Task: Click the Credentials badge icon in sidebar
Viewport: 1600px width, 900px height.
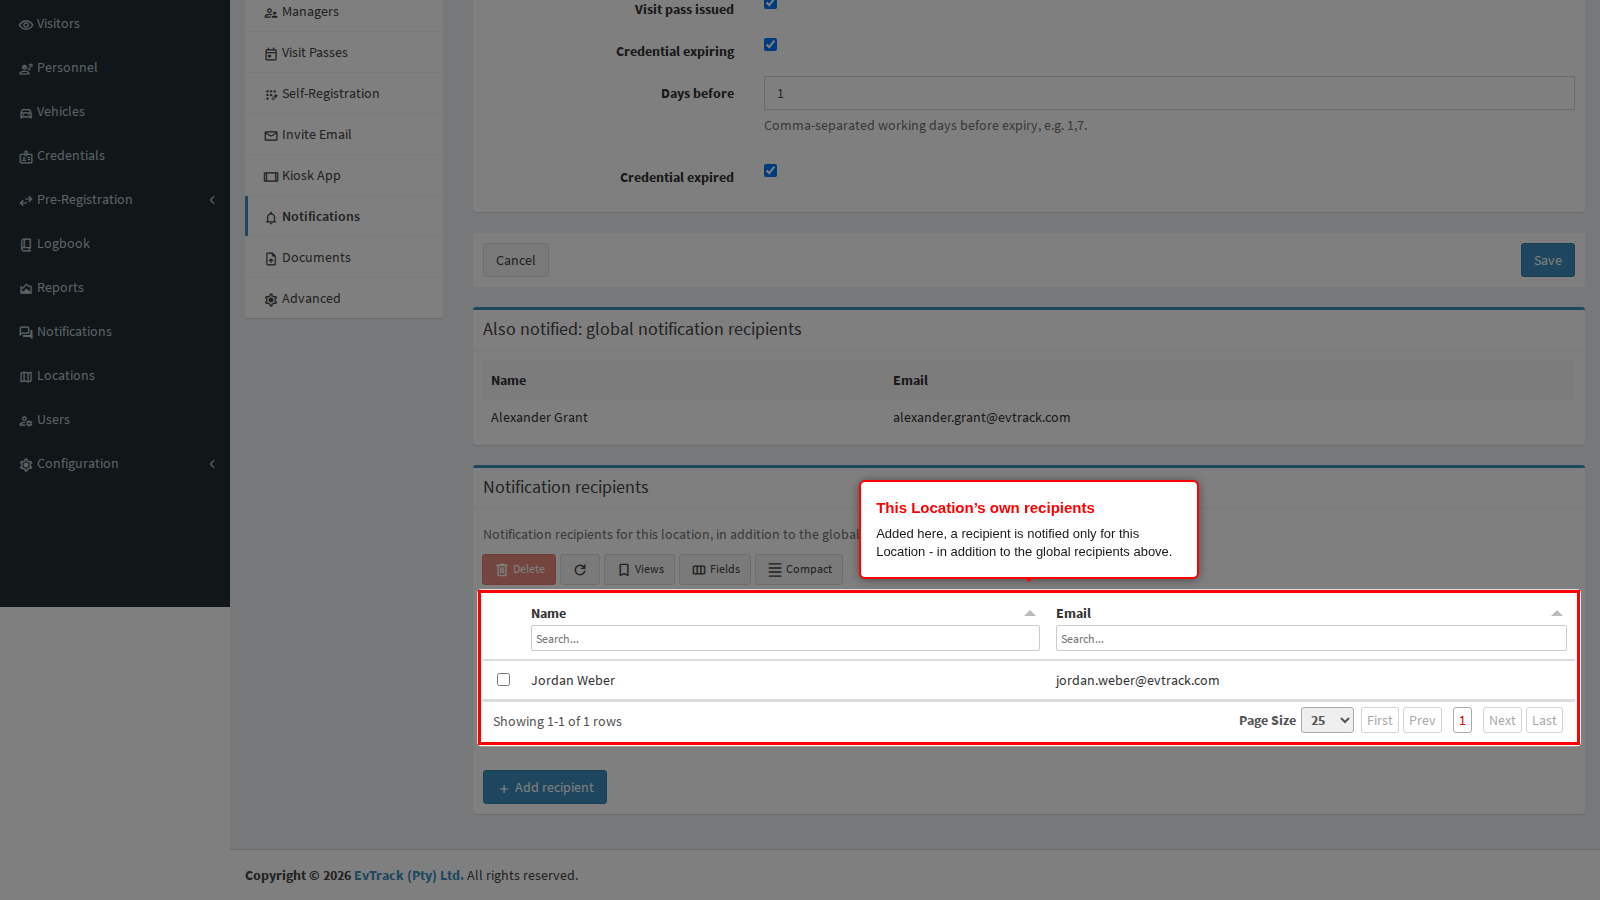Action: pyautogui.click(x=26, y=157)
